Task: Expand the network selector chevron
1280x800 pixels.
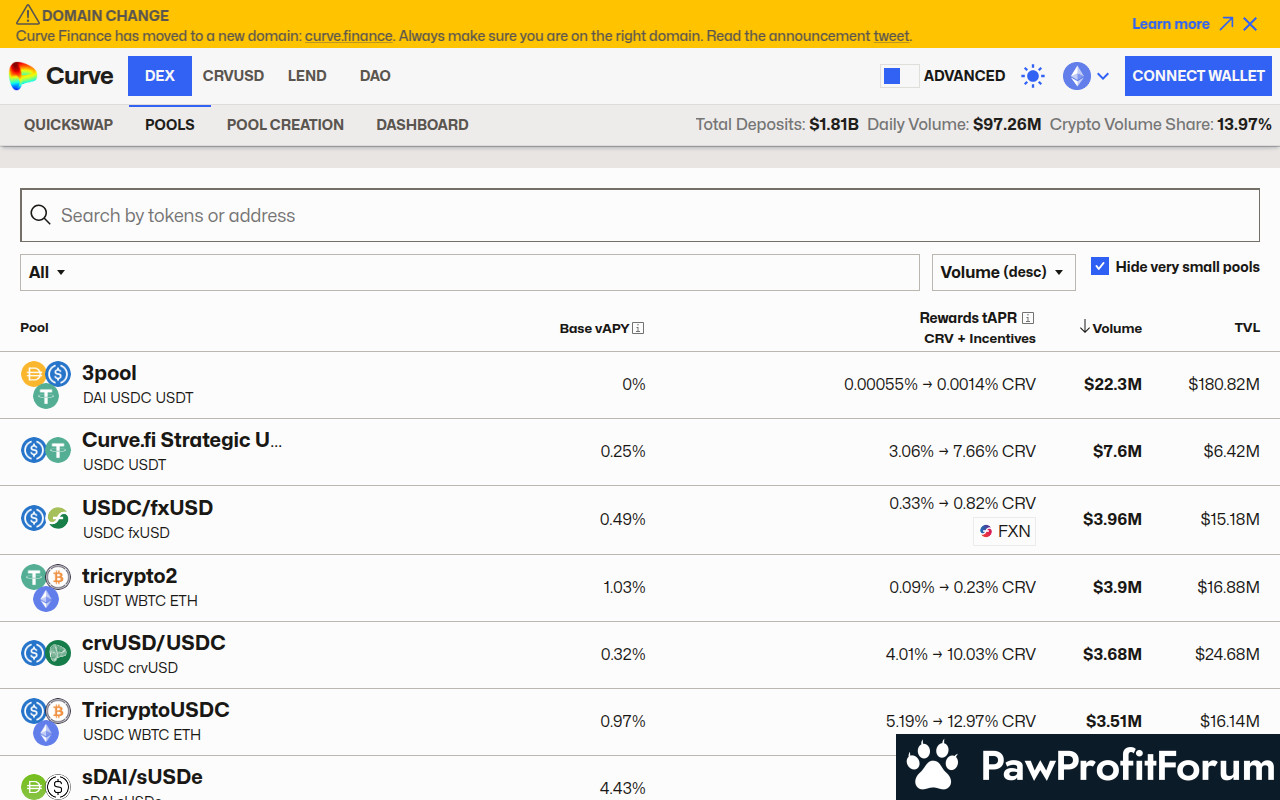Action: click(x=1103, y=76)
